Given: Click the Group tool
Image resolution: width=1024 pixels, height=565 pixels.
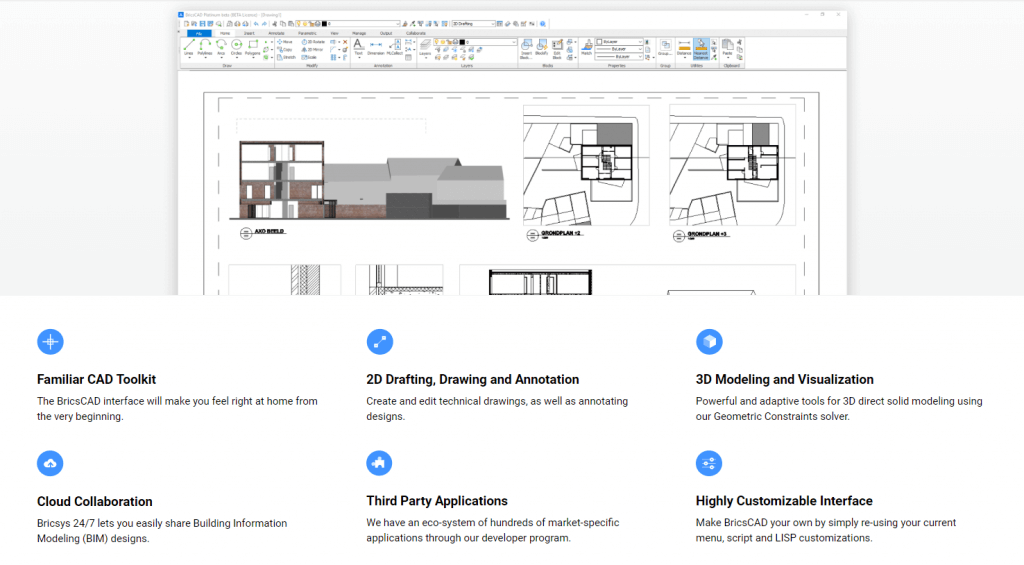Looking at the screenshot, I should tap(665, 47).
